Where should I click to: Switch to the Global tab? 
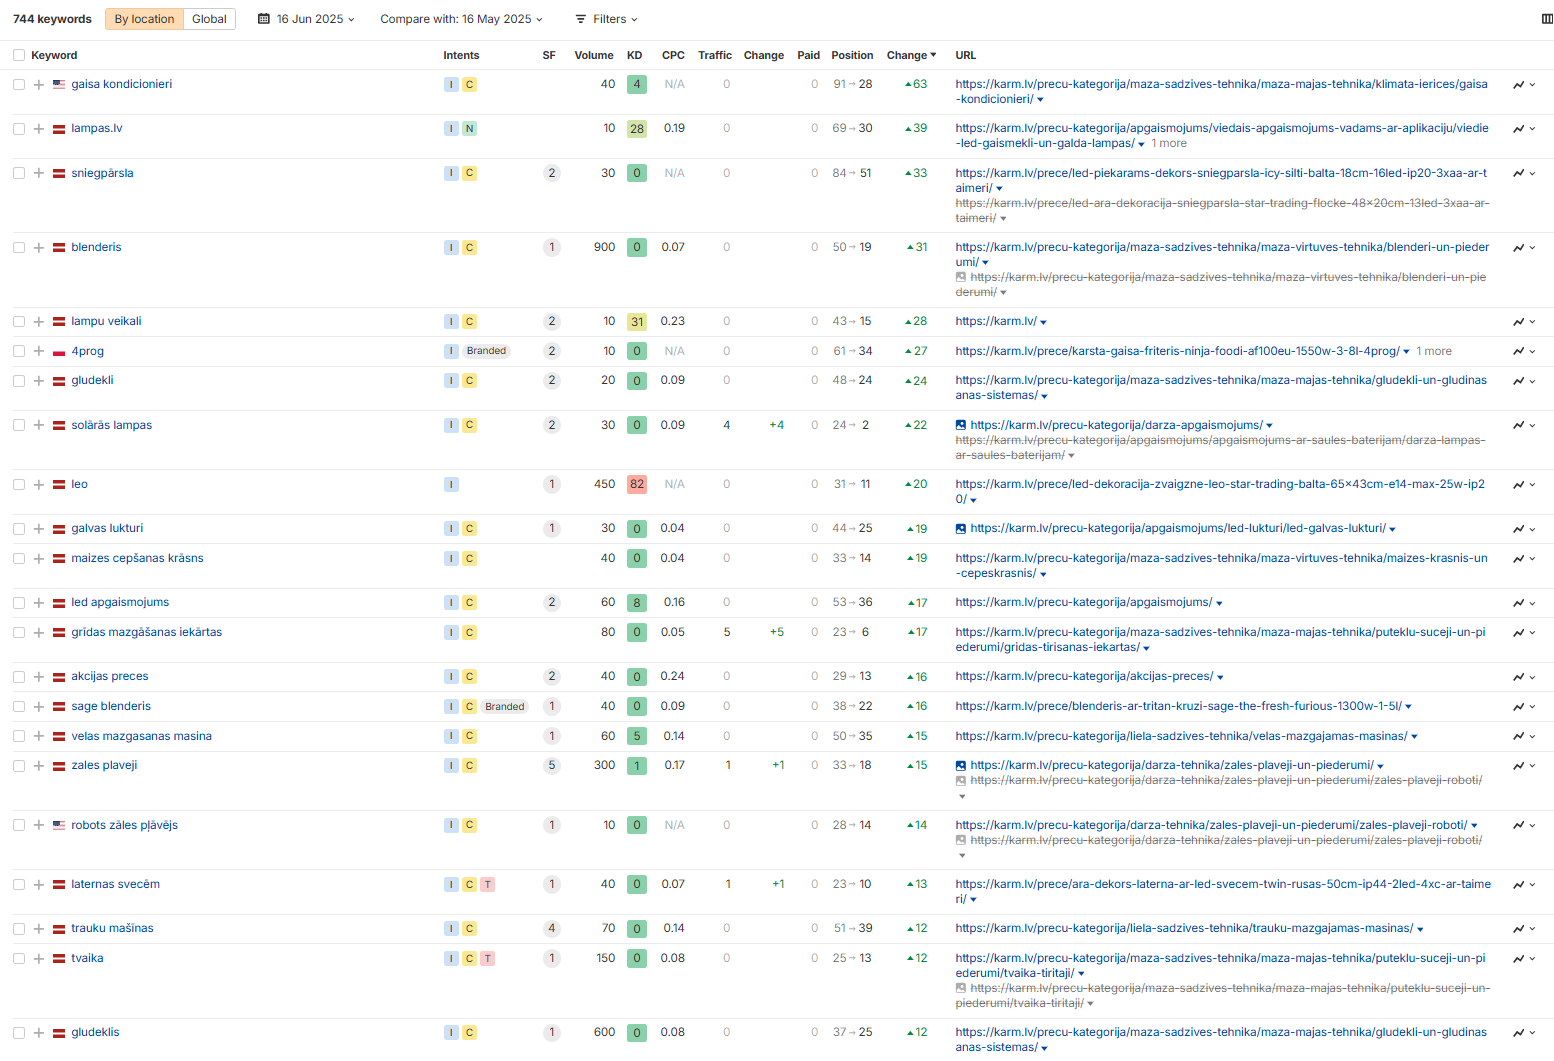[x=209, y=19]
